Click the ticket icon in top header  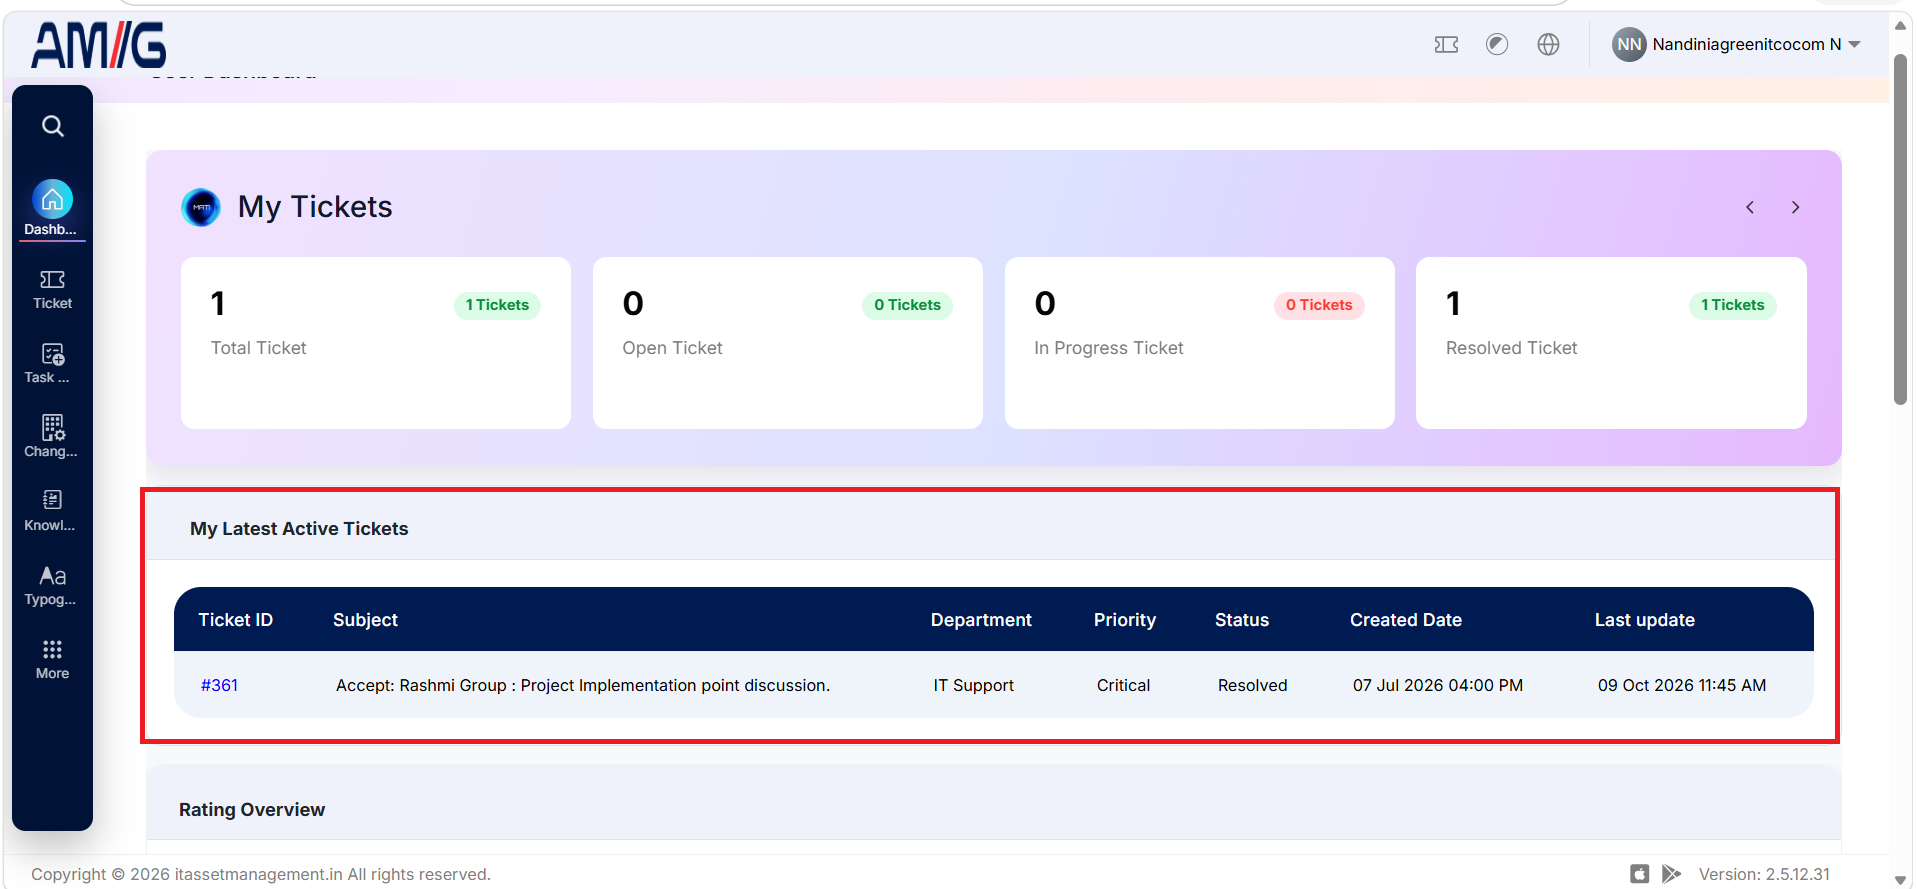pos(1446,44)
